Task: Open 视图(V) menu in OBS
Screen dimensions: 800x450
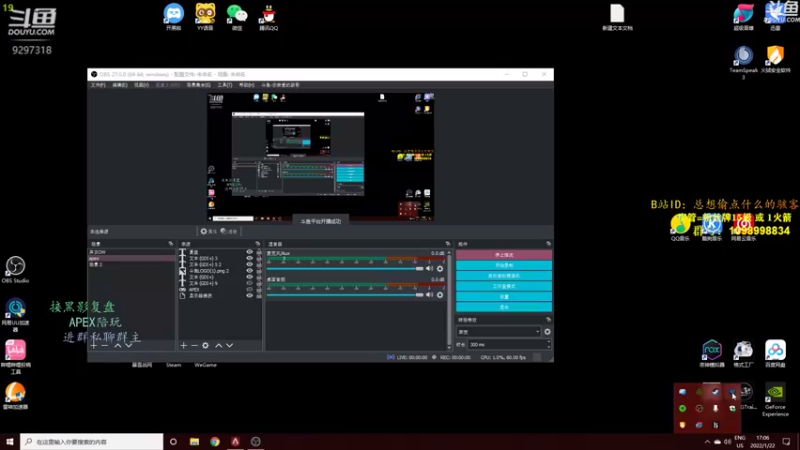Action: click(x=141, y=85)
